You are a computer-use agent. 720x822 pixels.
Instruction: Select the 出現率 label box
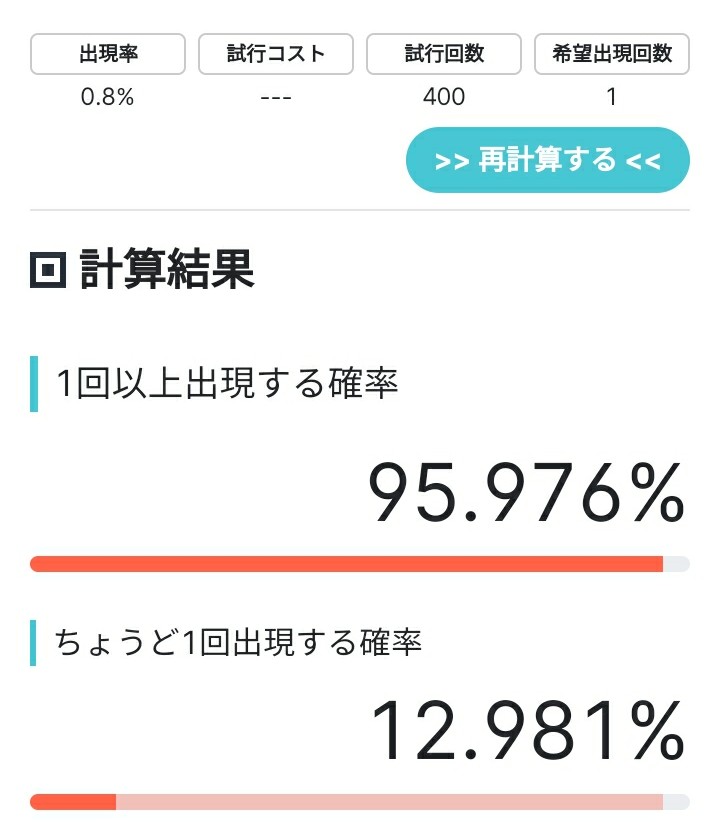[108, 54]
